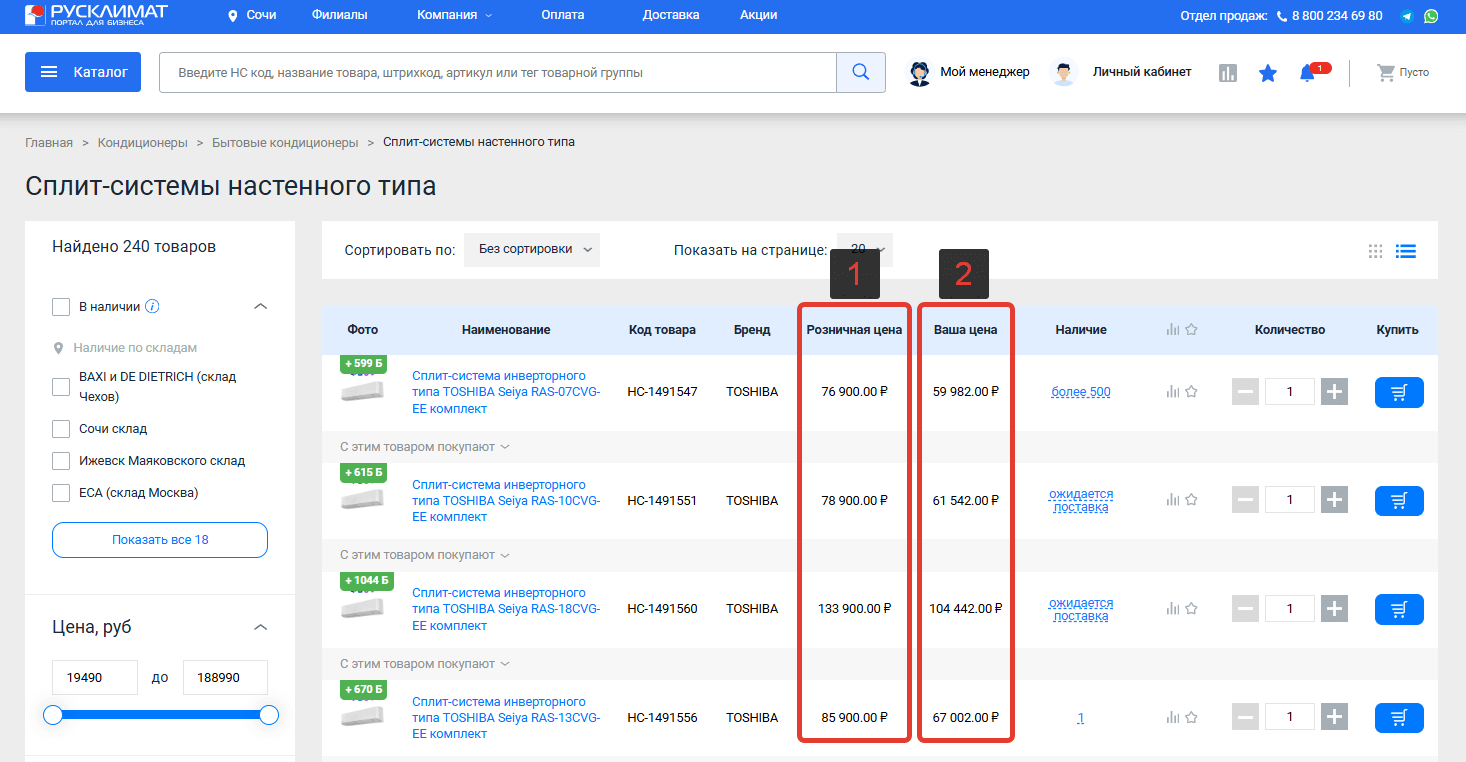The width and height of the screenshot is (1466, 762).
Task: Open Оплата menu item
Action: coord(563,15)
